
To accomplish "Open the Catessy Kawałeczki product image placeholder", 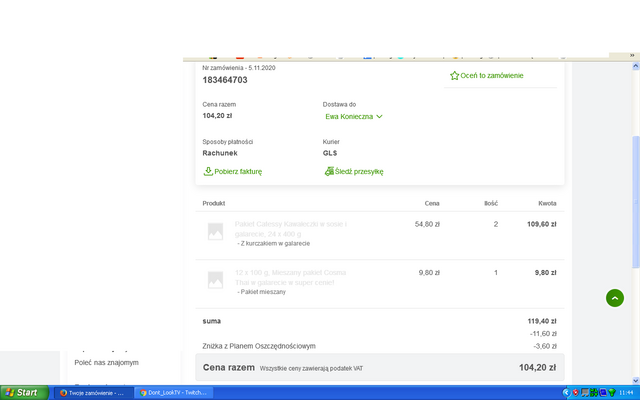I will point(216,231).
